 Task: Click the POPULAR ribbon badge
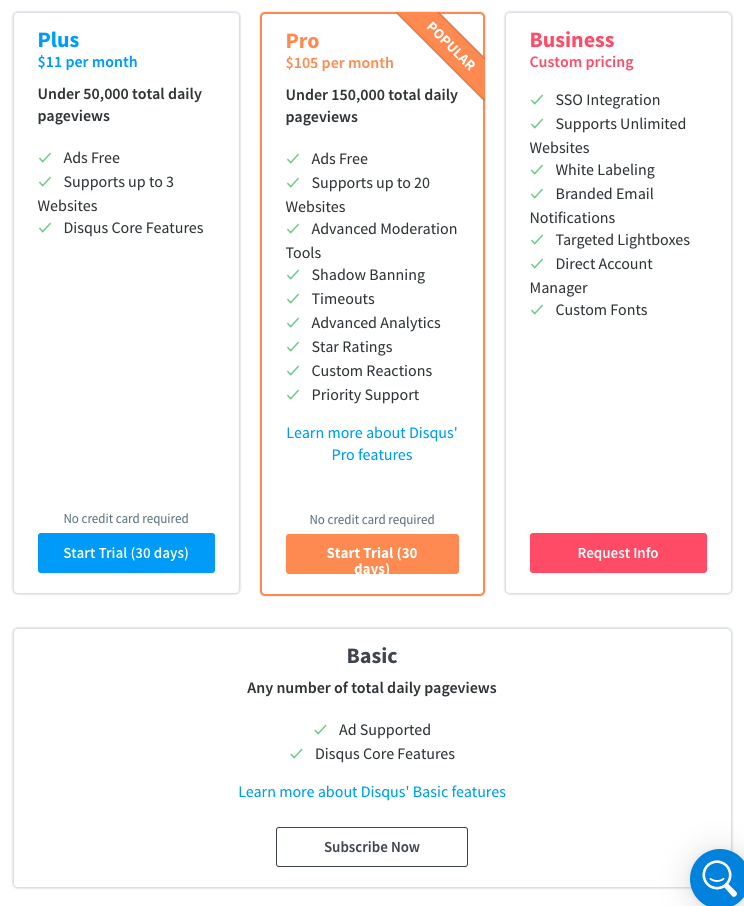click(451, 47)
